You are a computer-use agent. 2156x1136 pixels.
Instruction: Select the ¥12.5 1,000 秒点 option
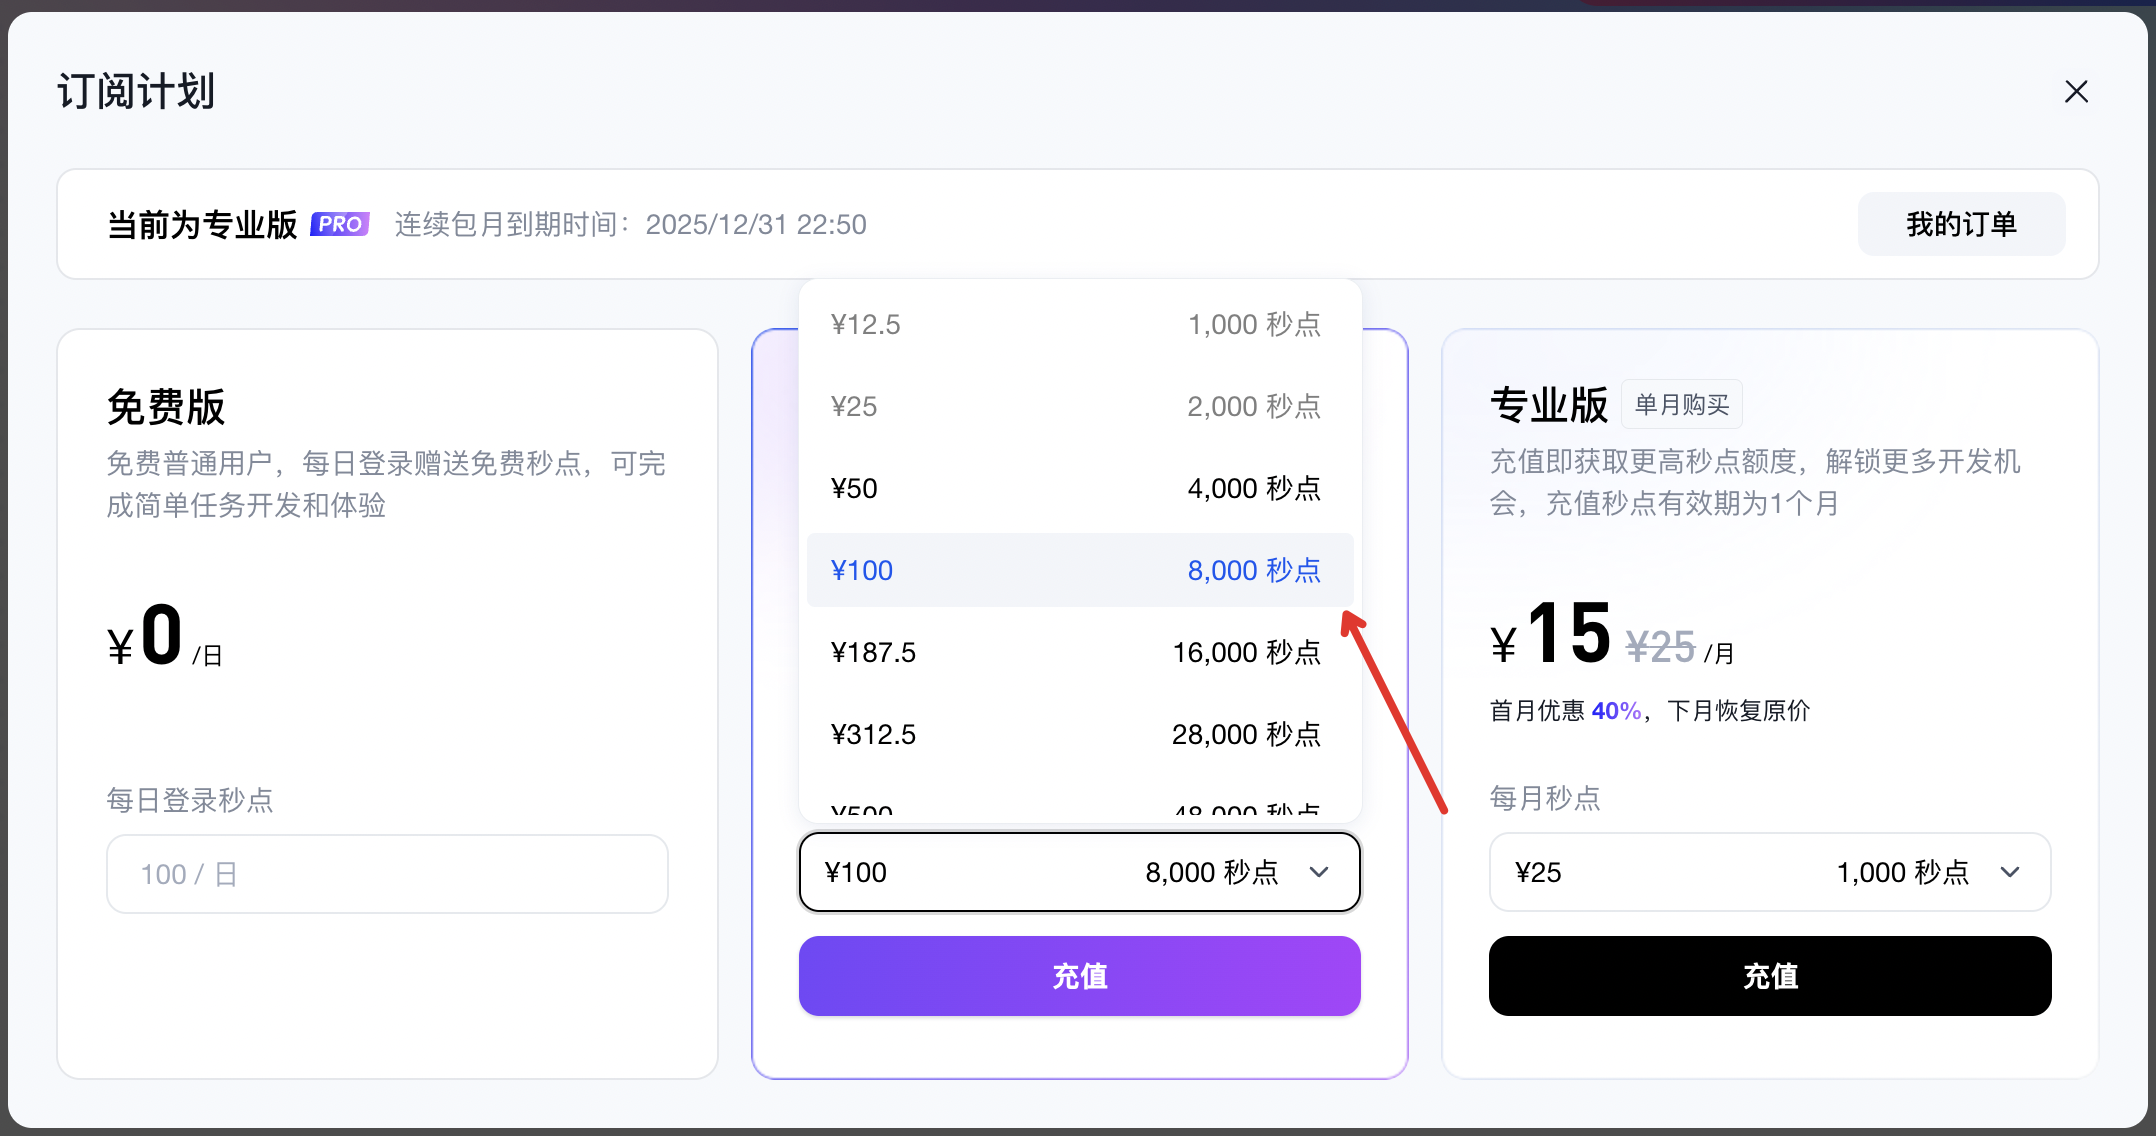point(1078,325)
